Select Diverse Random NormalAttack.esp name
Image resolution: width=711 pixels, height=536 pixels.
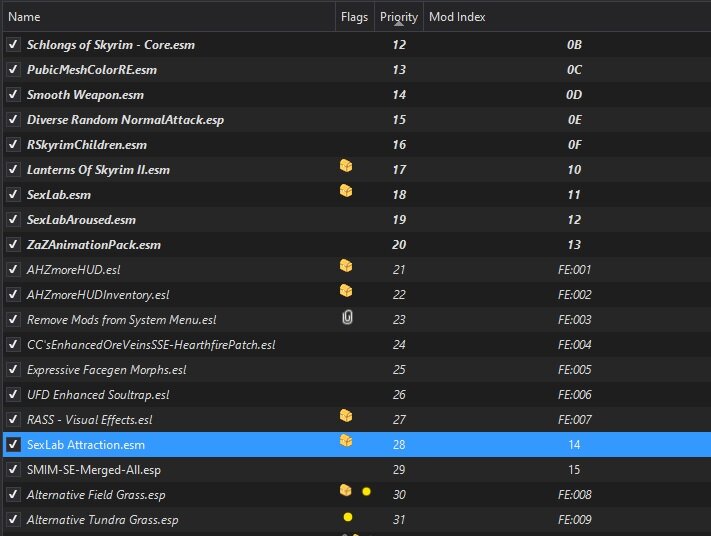point(125,120)
